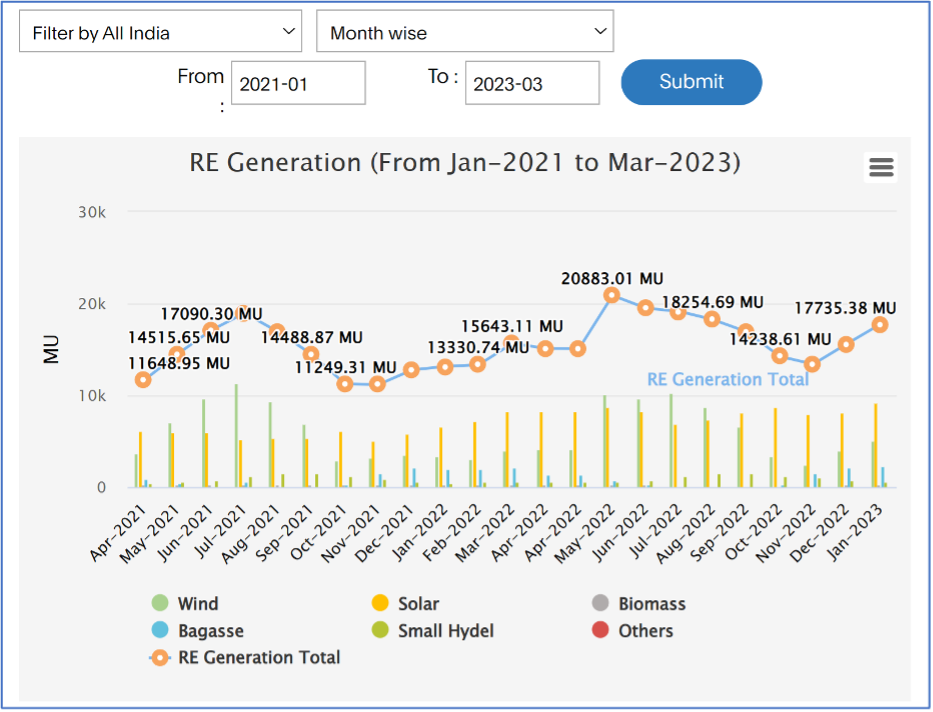Viewport: 933px width, 712px height.
Task: Focus the From date field 2021-01
Action: click(298, 84)
